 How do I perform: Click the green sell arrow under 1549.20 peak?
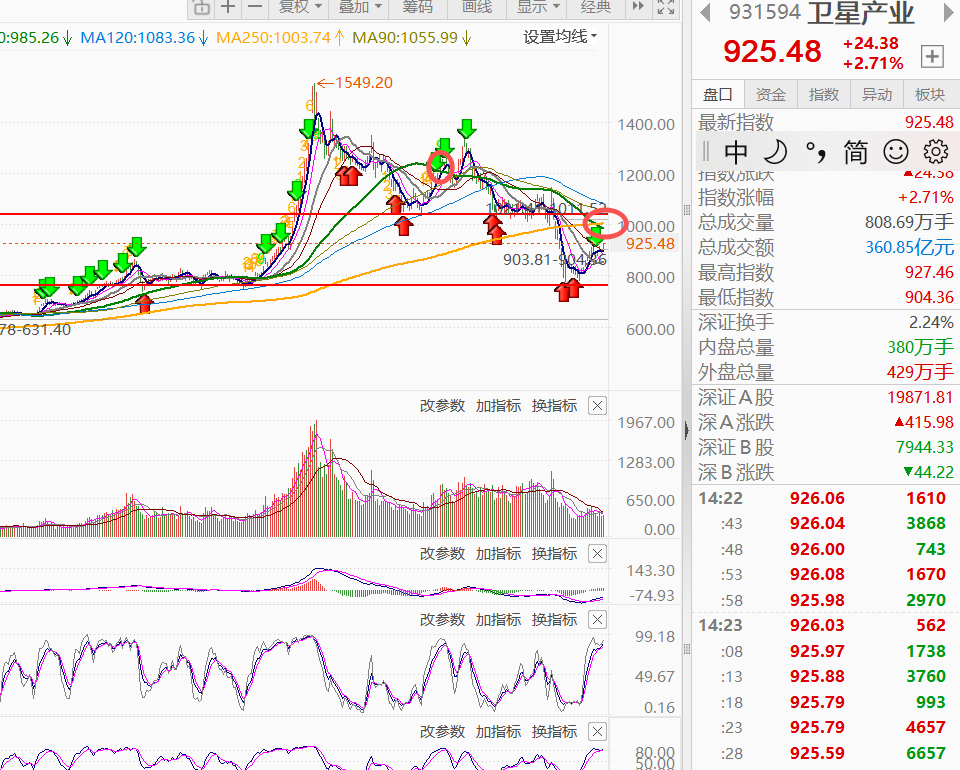[309, 129]
